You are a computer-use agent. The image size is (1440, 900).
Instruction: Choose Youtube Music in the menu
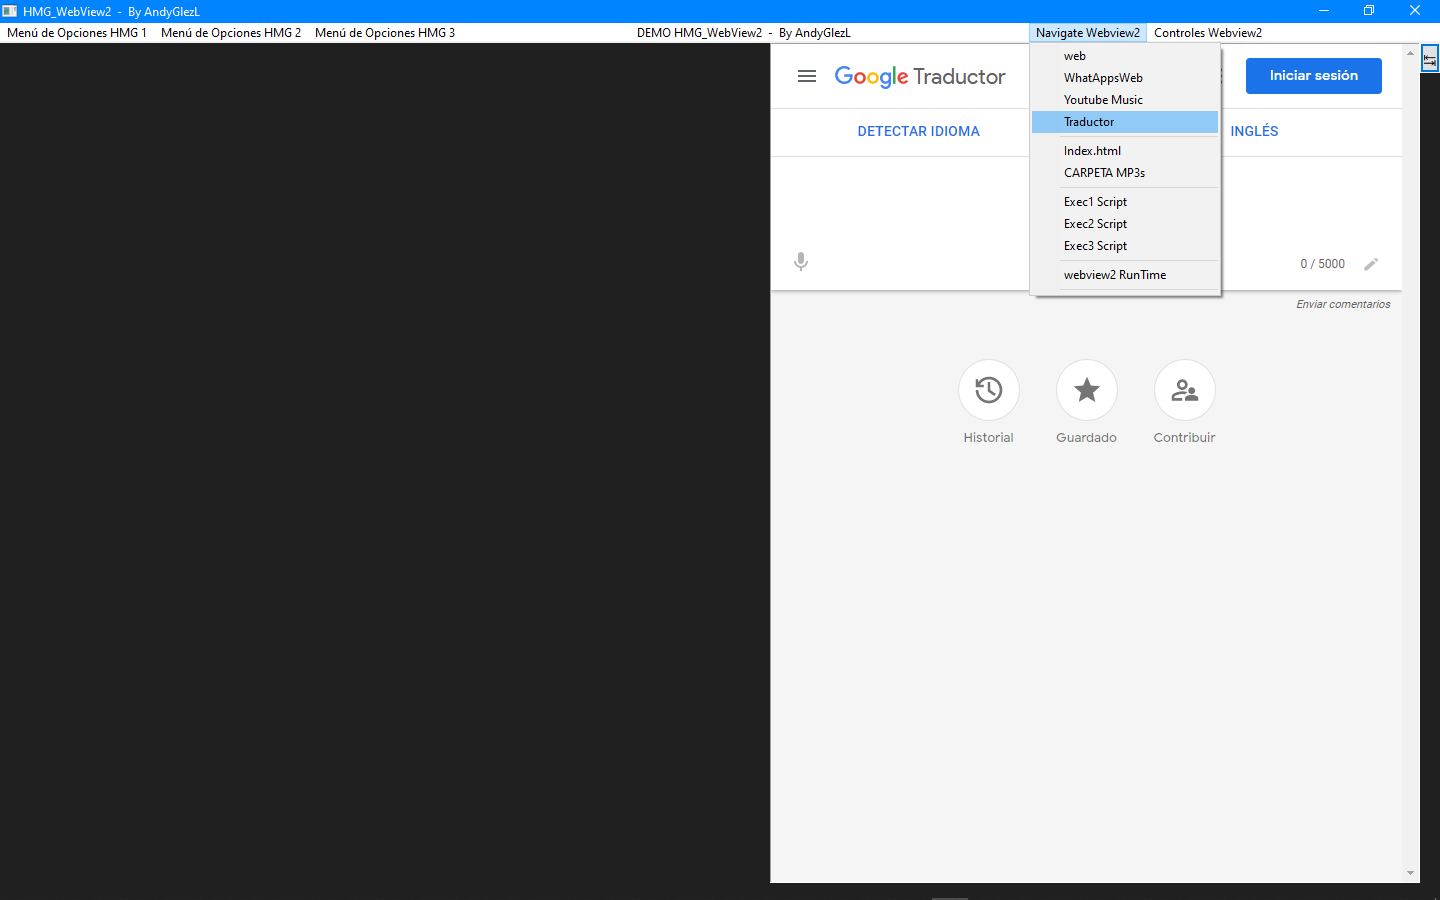(1103, 100)
